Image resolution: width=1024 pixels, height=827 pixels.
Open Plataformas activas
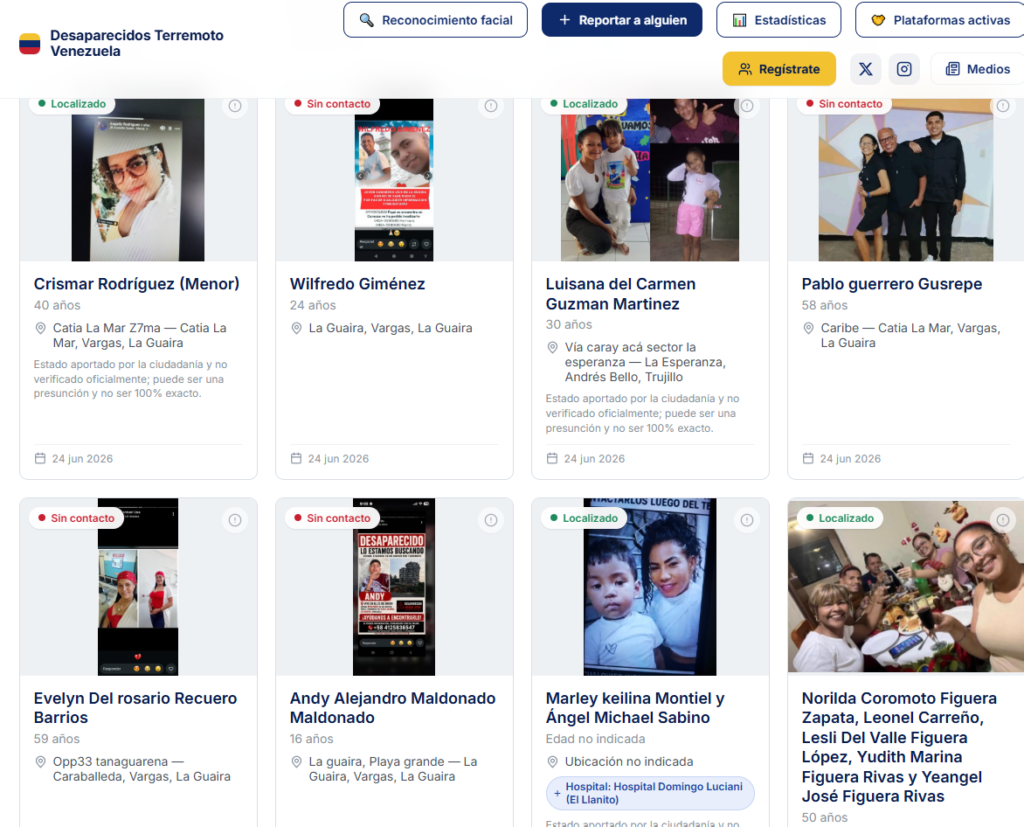[x=940, y=20]
